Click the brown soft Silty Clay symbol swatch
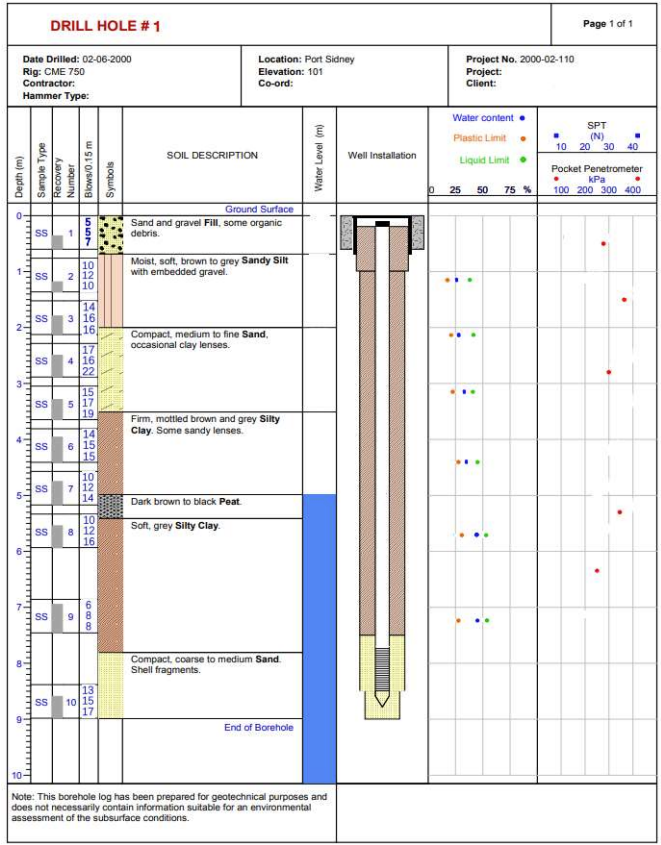This screenshot has height=845, width=661. 110,585
